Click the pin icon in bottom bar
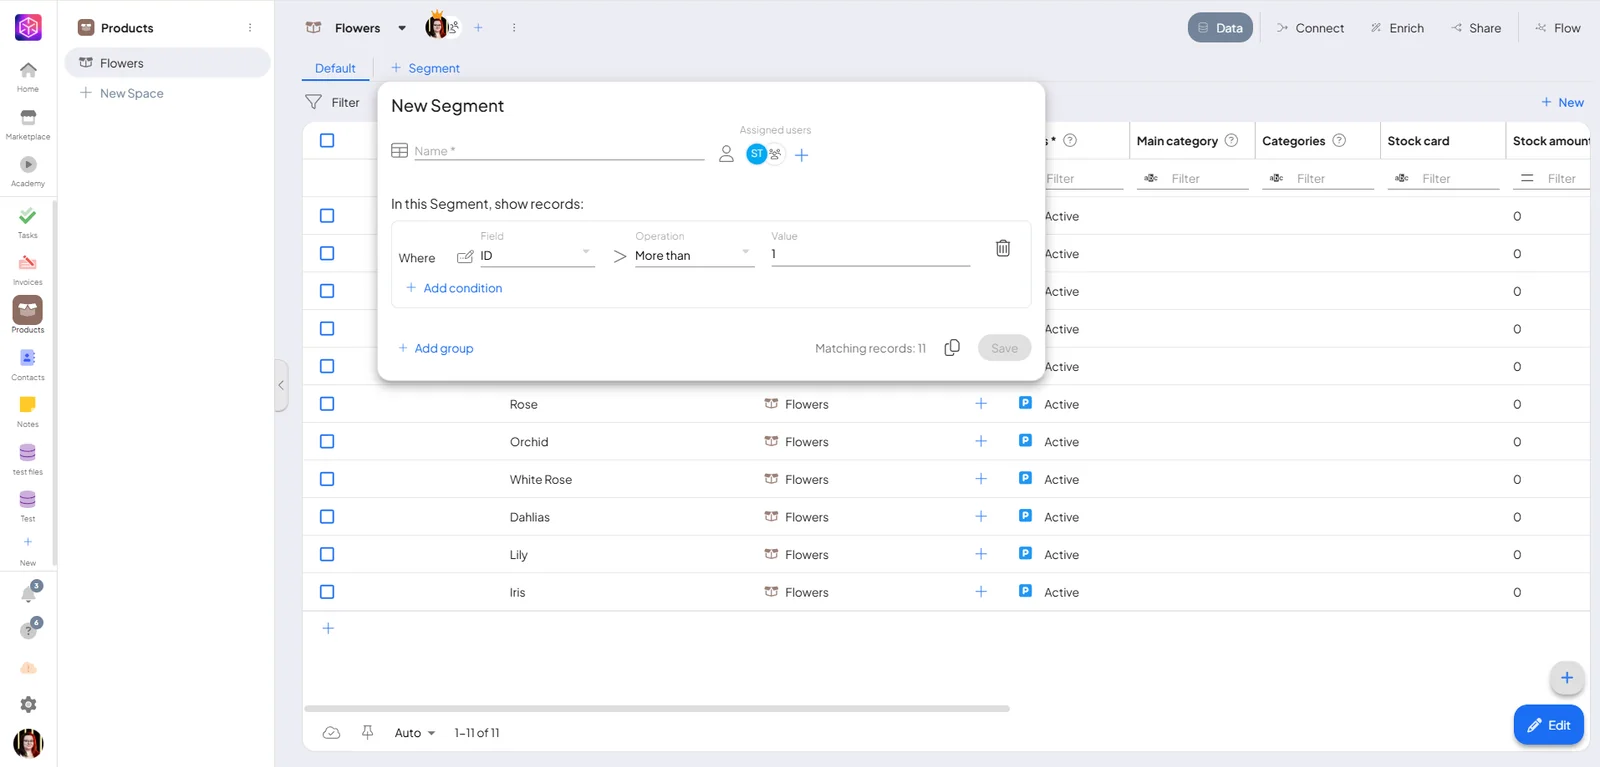1600x767 pixels. (367, 732)
